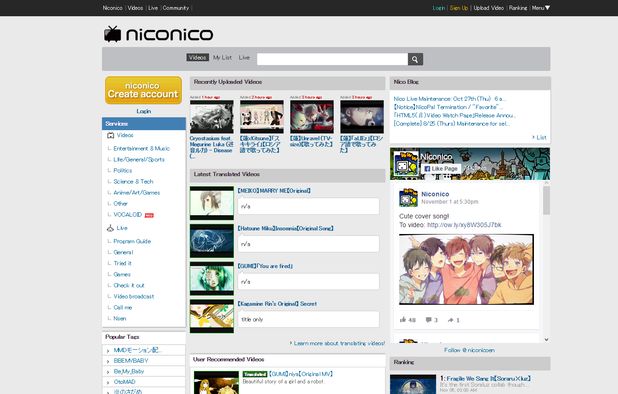The image size is (618, 394).
Task: Select the Videos search tab
Action: click(x=197, y=58)
